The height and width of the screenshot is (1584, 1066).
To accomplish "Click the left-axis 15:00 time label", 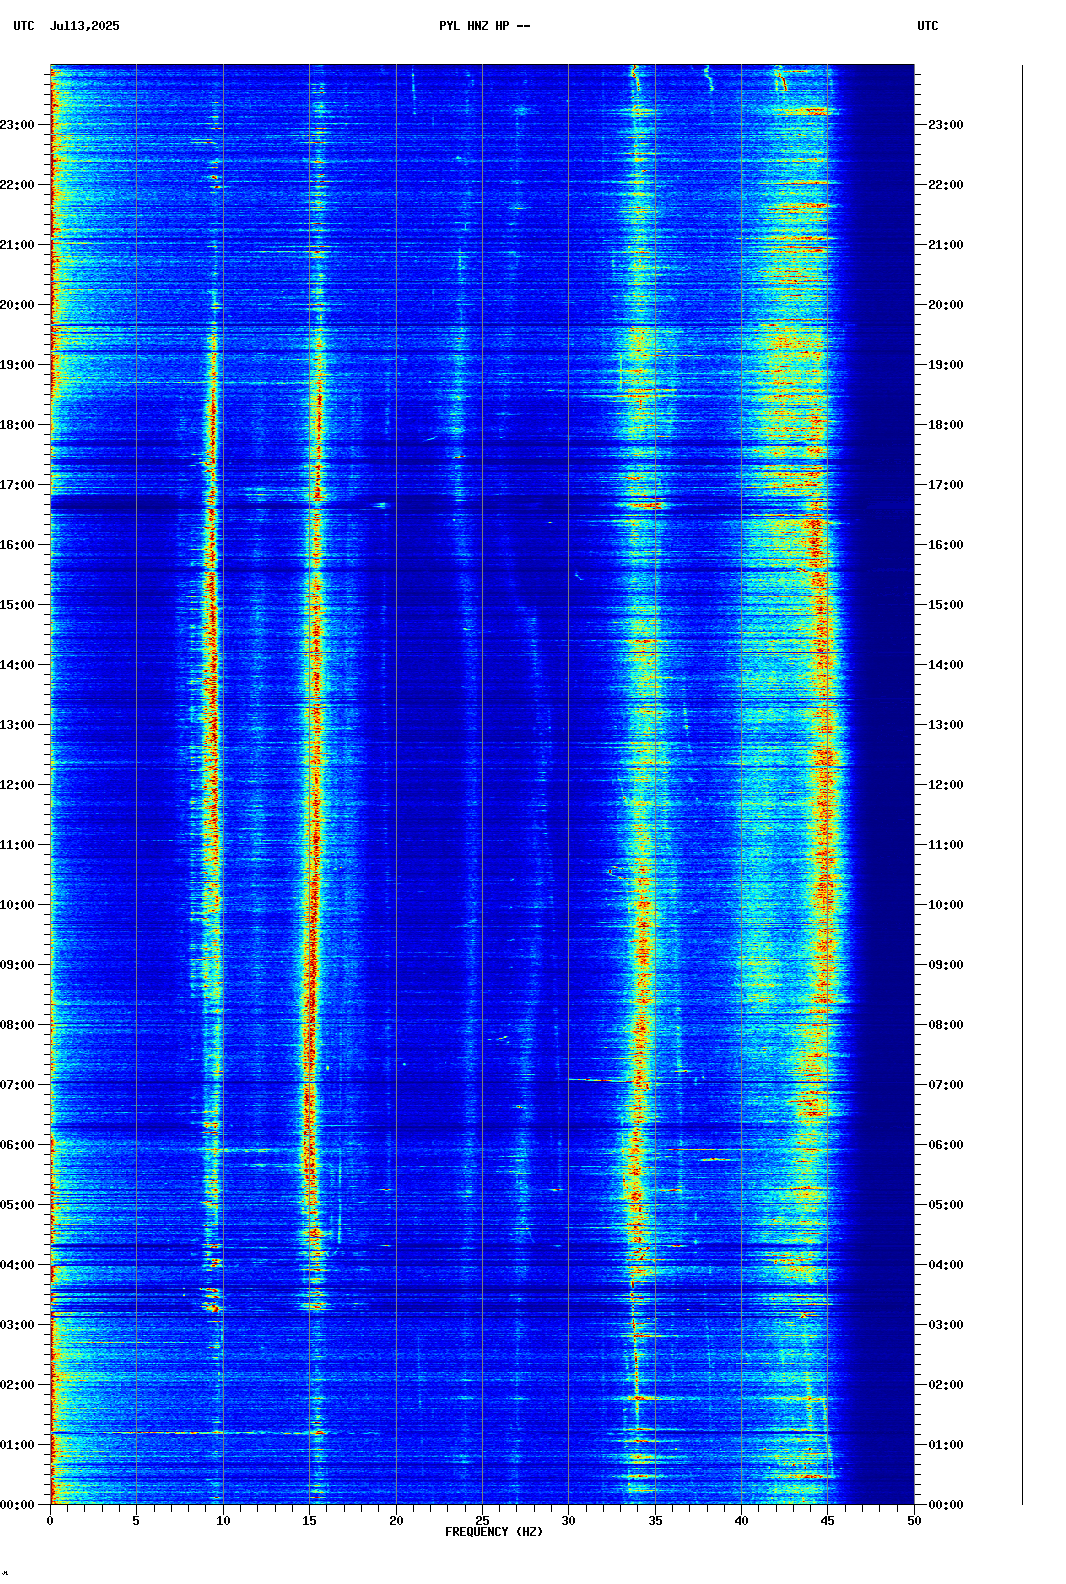I will pyautogui.click(x=17, y=605).
